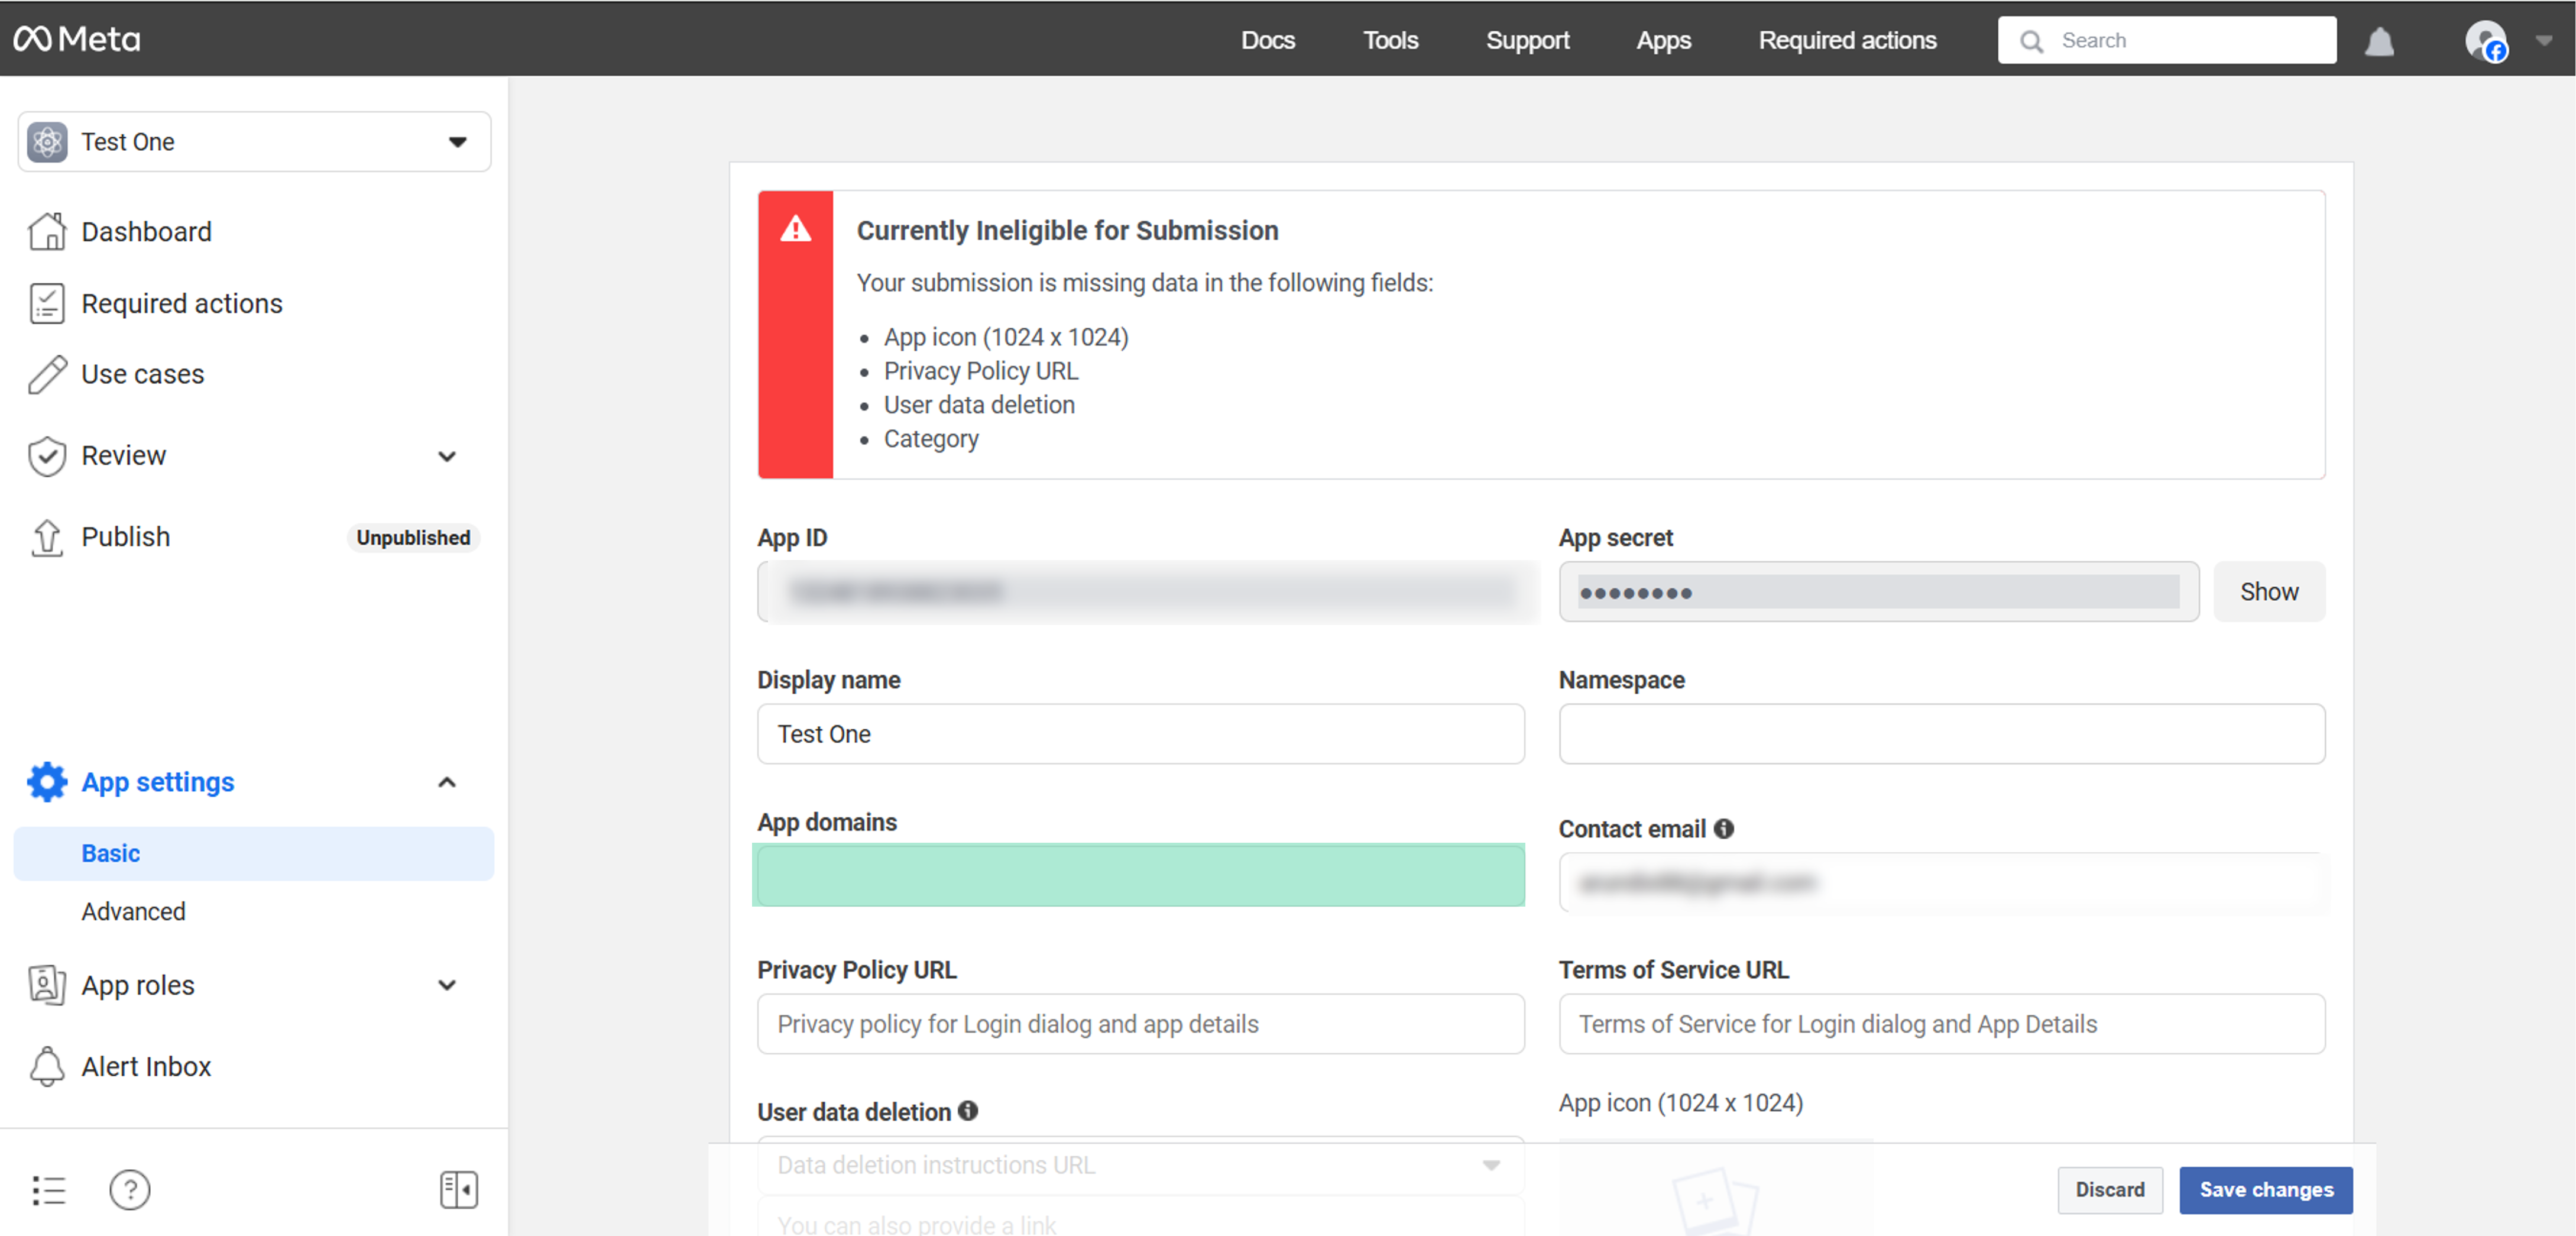Open the Alert Inbox sidebar label
Image resolution: width=2576 pixels, height=1236 pixels.
click(x=146, y=1067)
